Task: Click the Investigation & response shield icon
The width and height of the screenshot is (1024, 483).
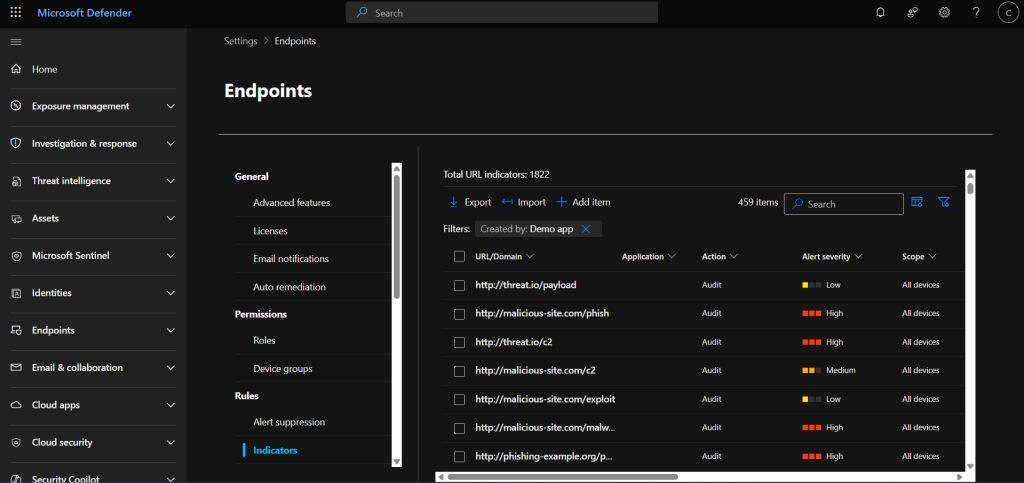Action: tap(16, 144)
